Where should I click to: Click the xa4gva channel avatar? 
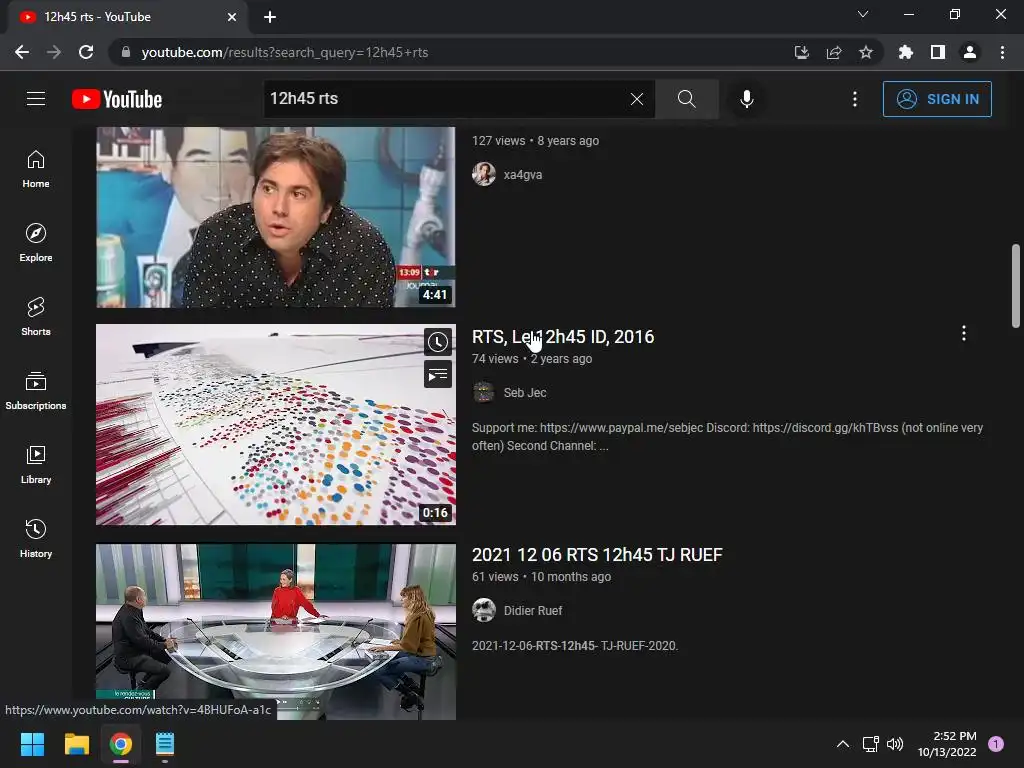coord(484,174)
